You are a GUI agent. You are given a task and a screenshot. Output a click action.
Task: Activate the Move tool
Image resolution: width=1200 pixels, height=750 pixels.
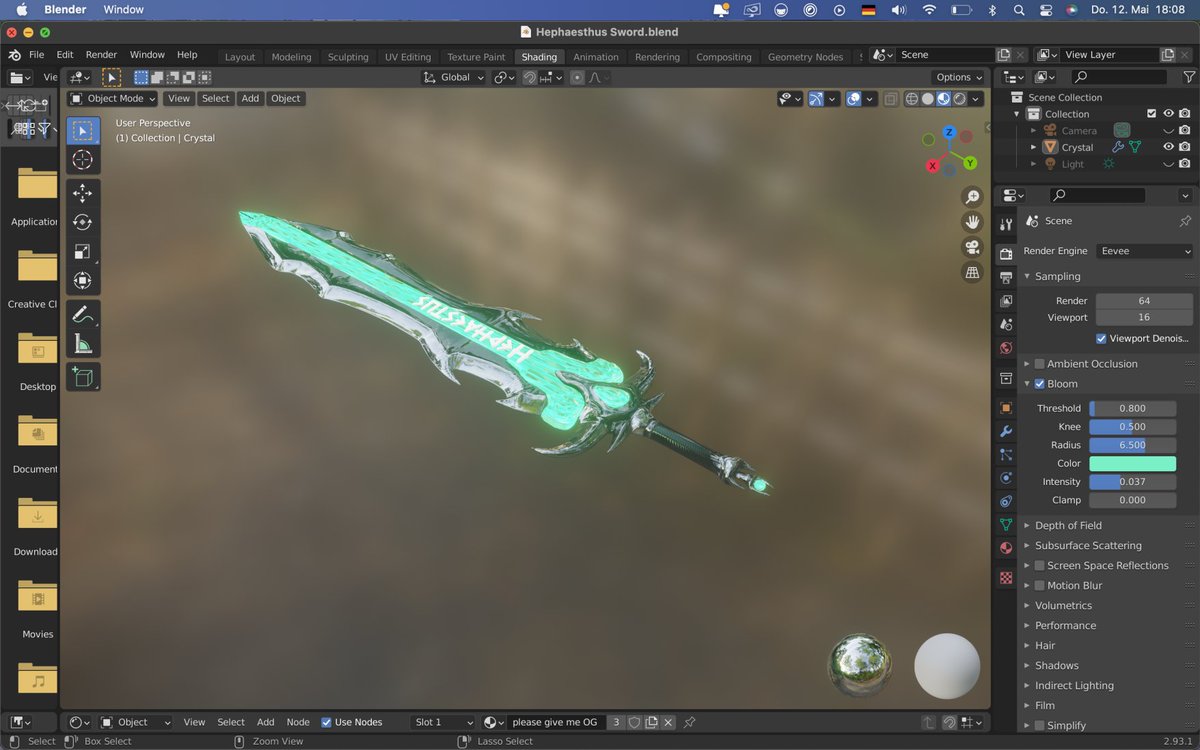(83, 193)
